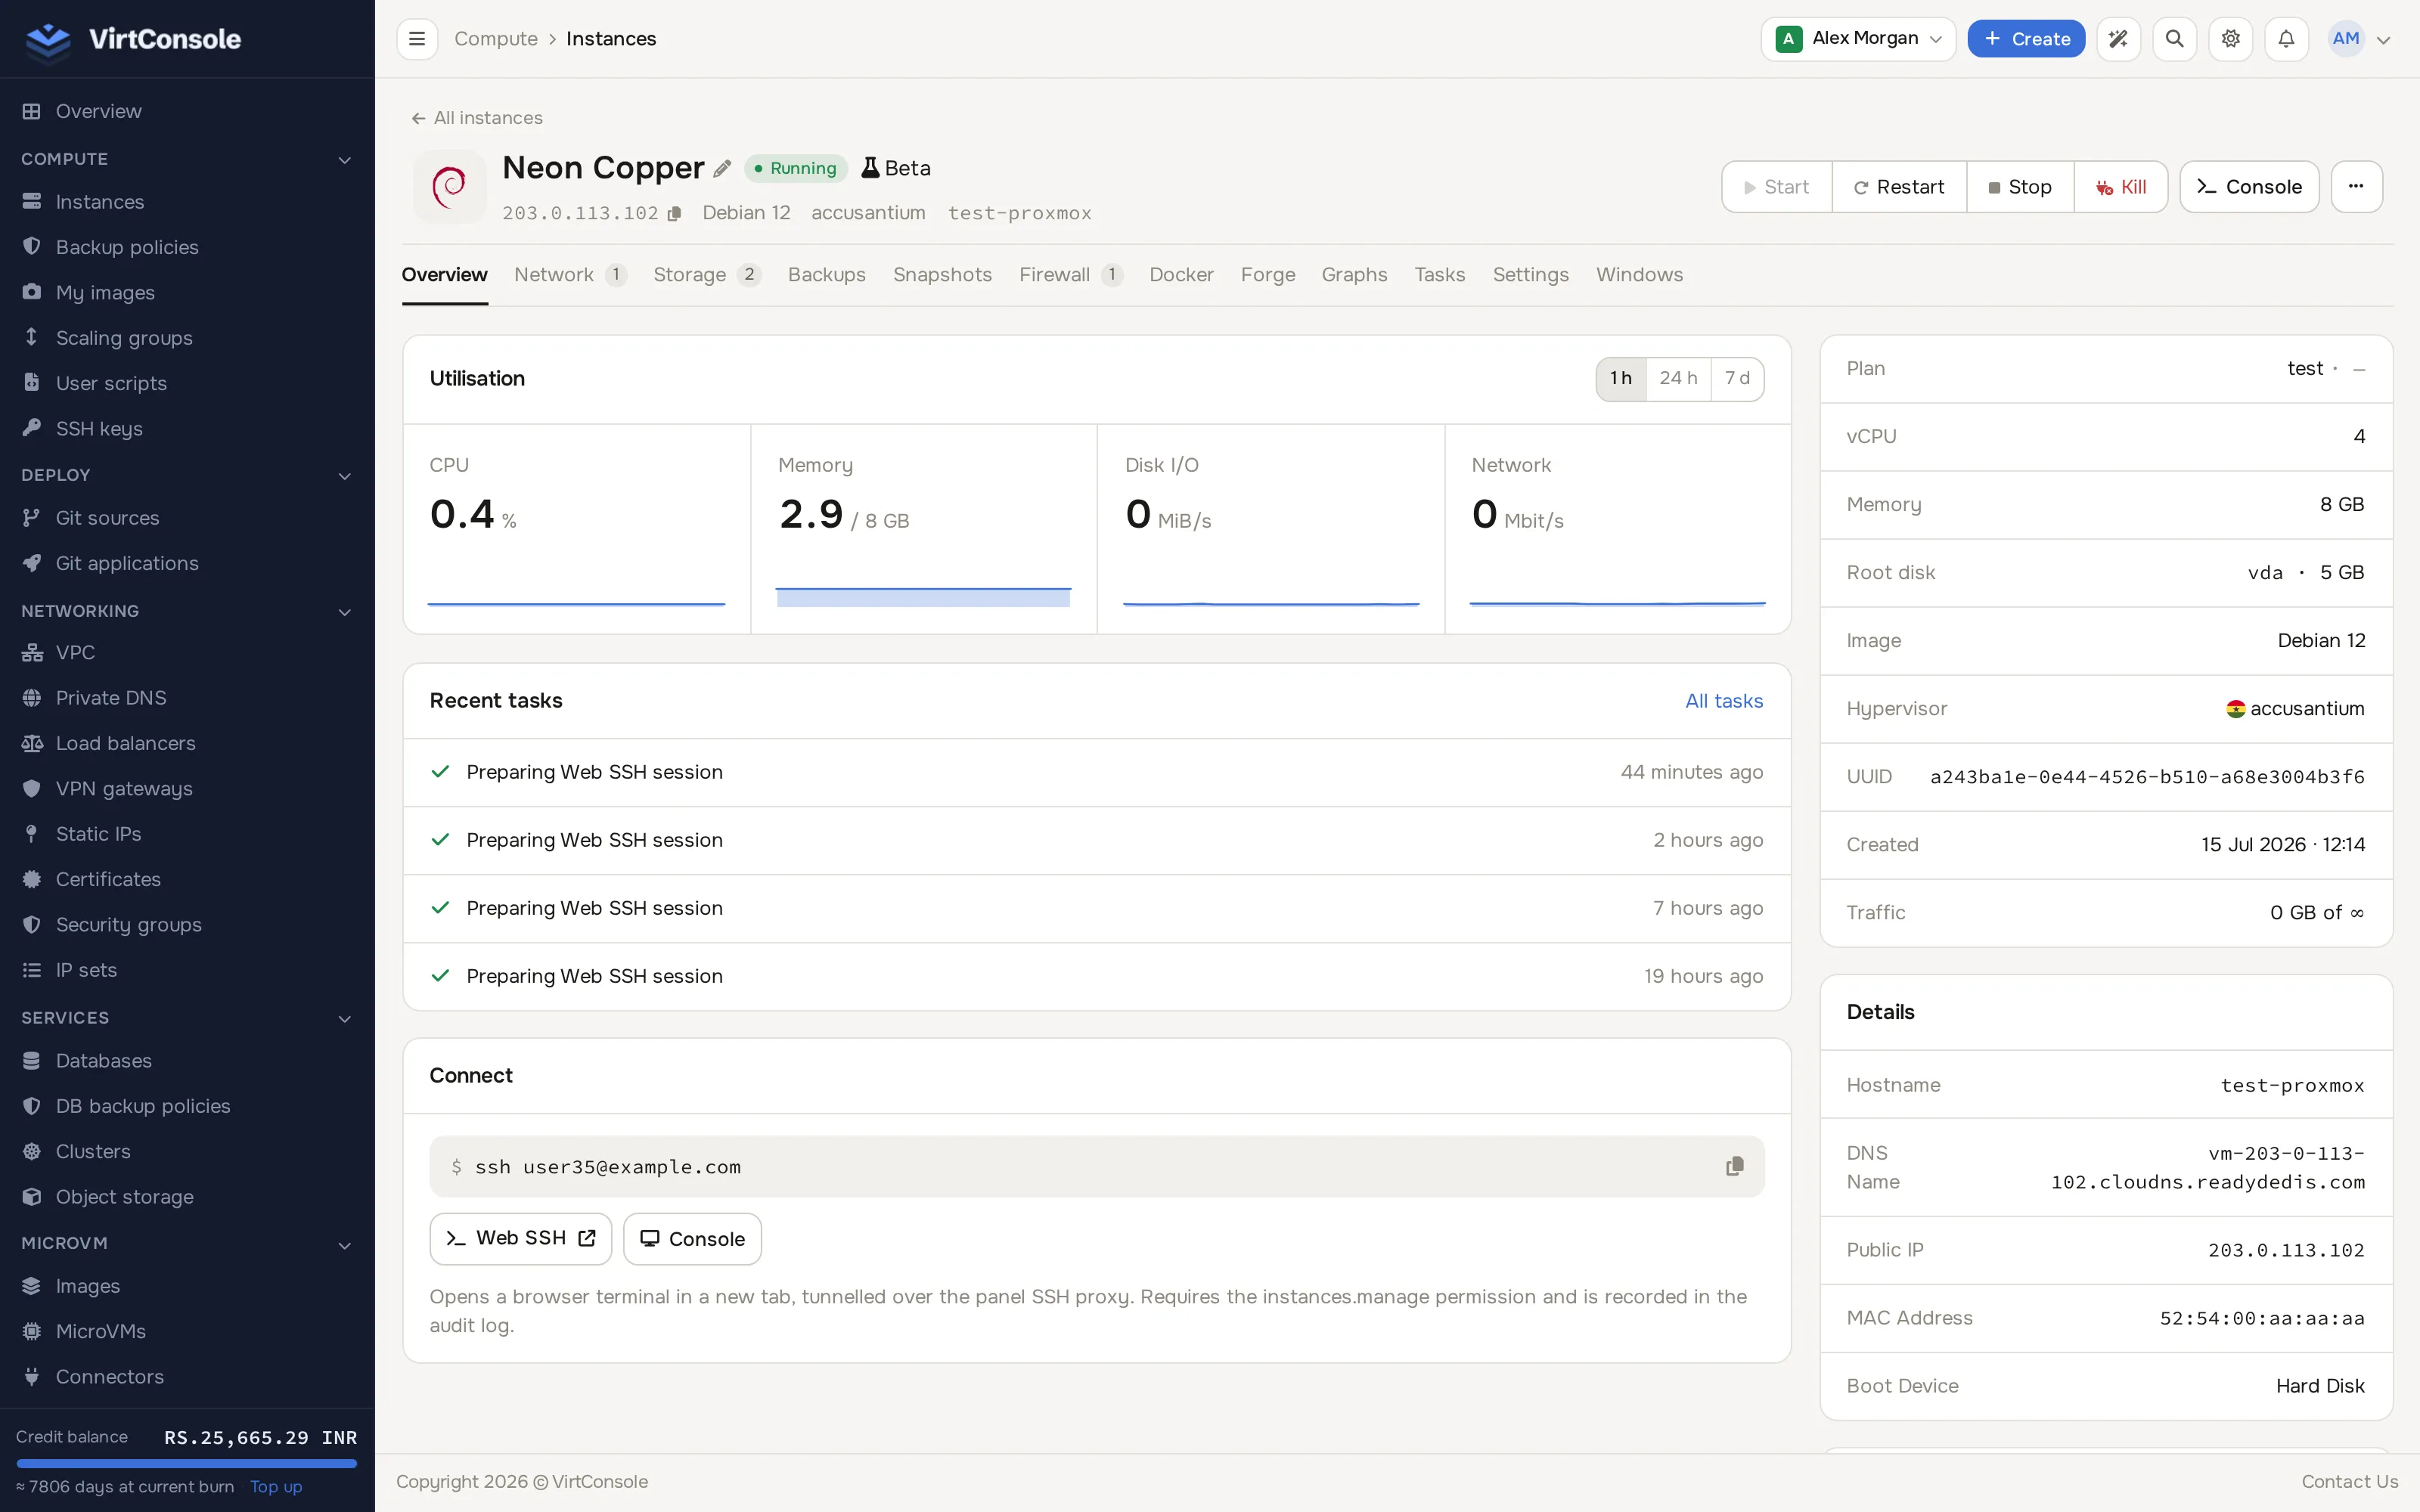Open the three-dots more actions menu
2420x1512 pixels.
tap(2356, 187)
